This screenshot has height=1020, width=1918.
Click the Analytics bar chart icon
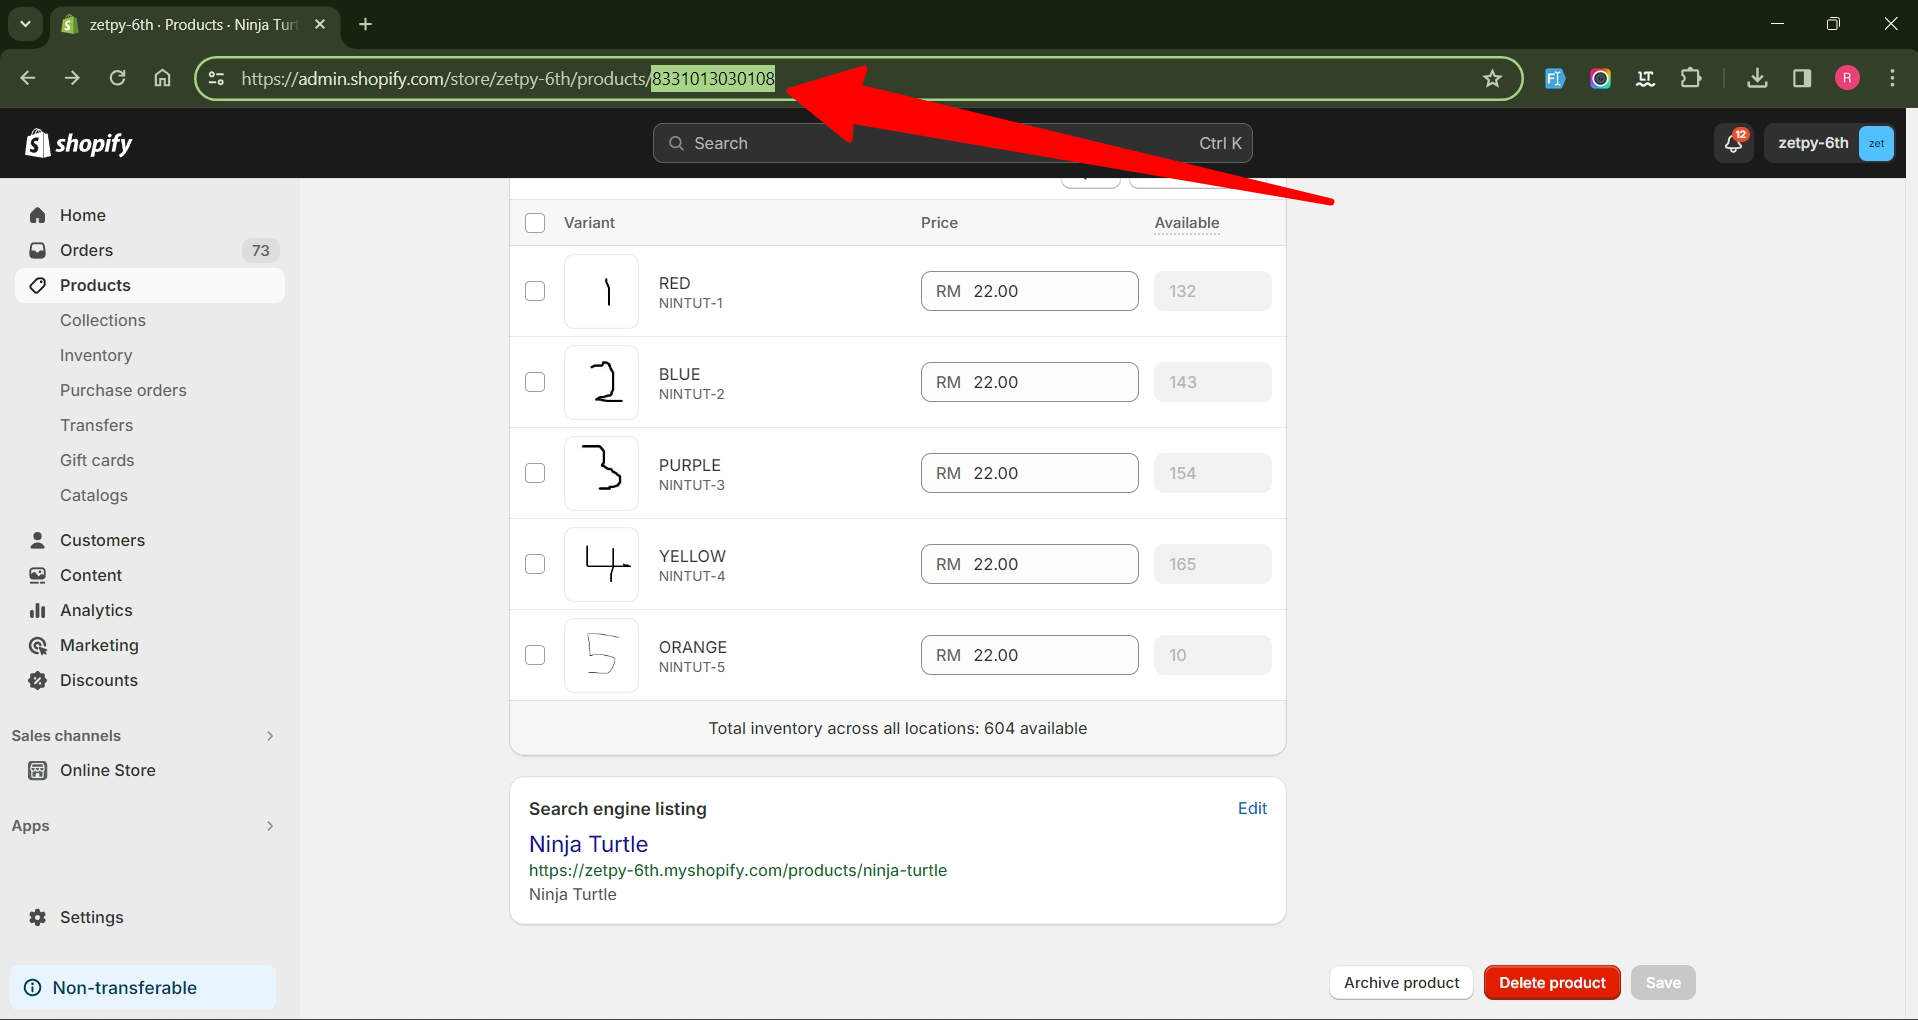point(38,610)
